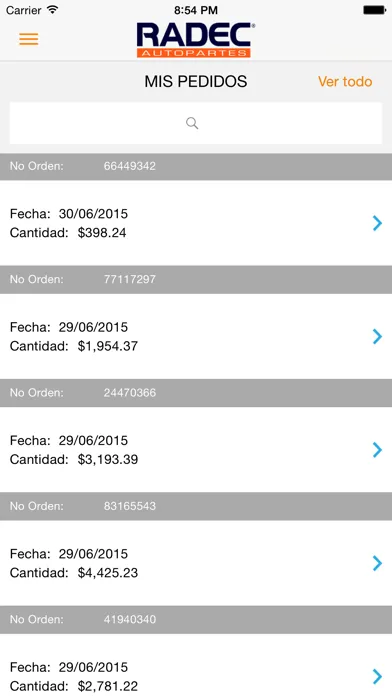Open details chevron for $4,425.23 order
This screenshot has height=696, width=392.
coord(377,563)
